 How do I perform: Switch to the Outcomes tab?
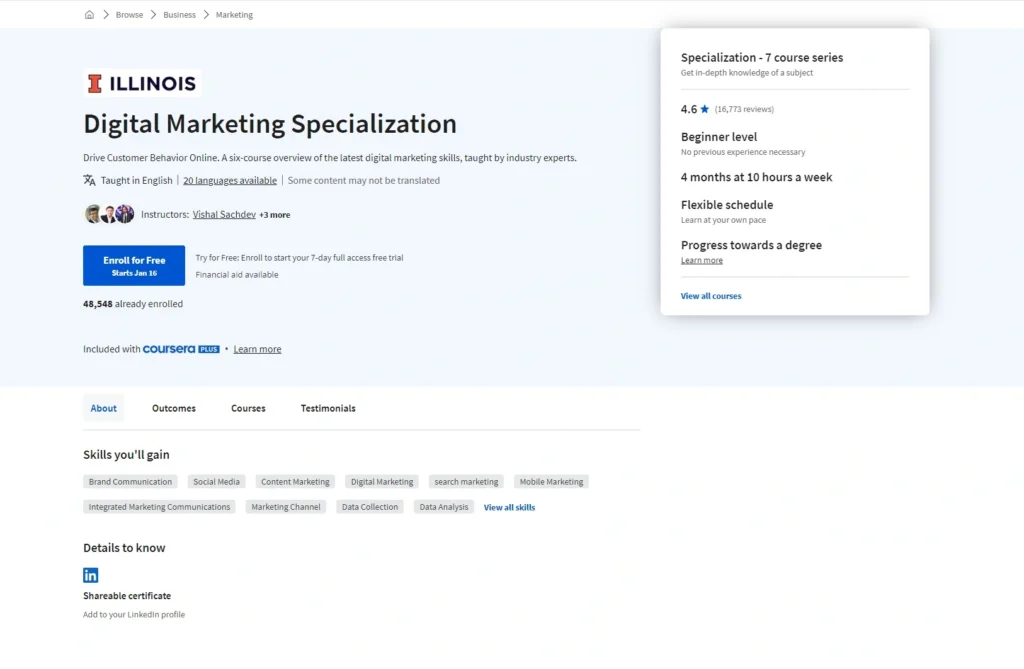tap(174, 408)
